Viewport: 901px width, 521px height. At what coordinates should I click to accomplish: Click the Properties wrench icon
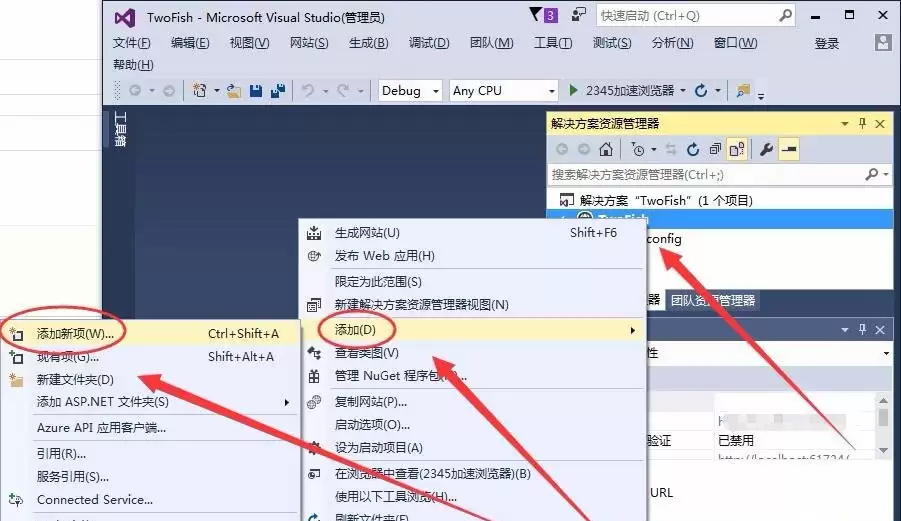tap(766, 149)
